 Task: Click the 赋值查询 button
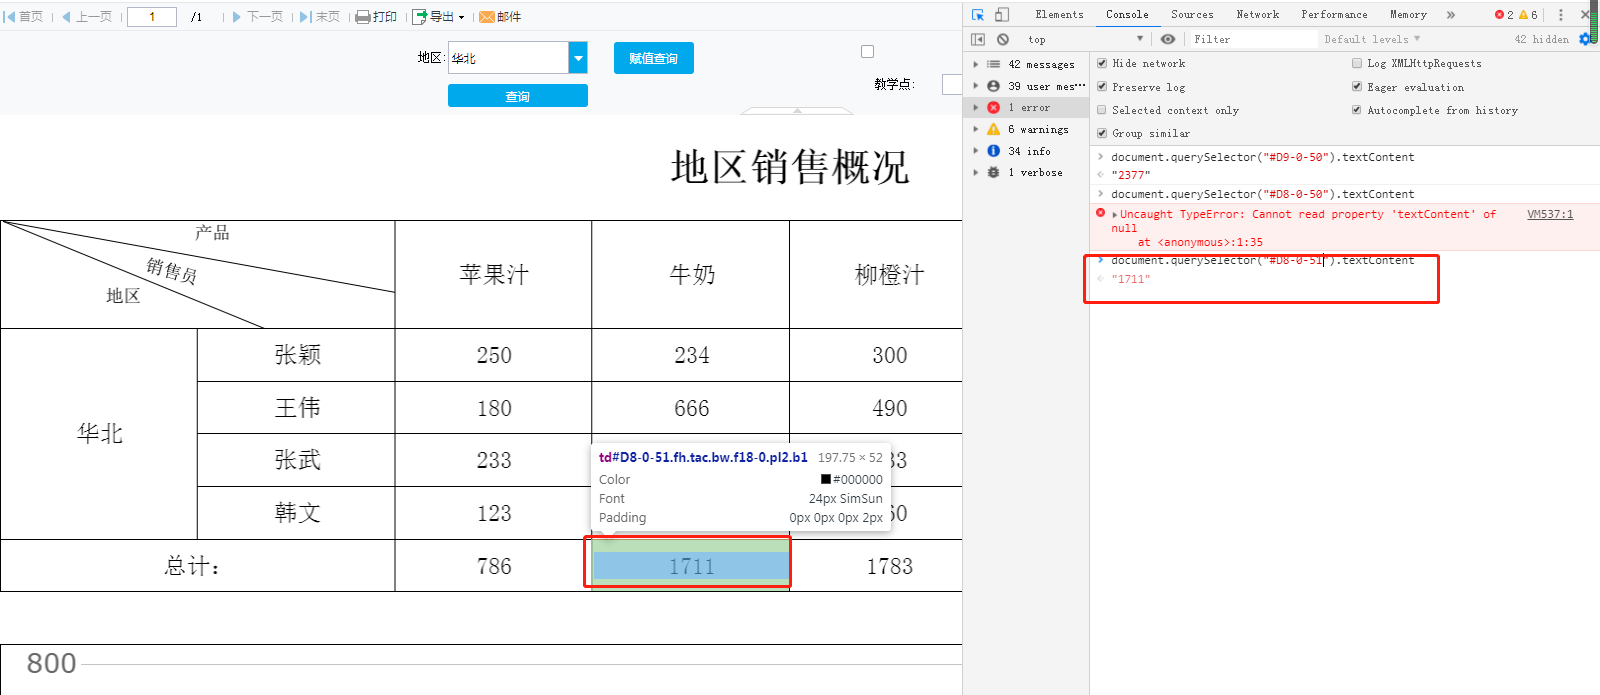coord(653,58)
